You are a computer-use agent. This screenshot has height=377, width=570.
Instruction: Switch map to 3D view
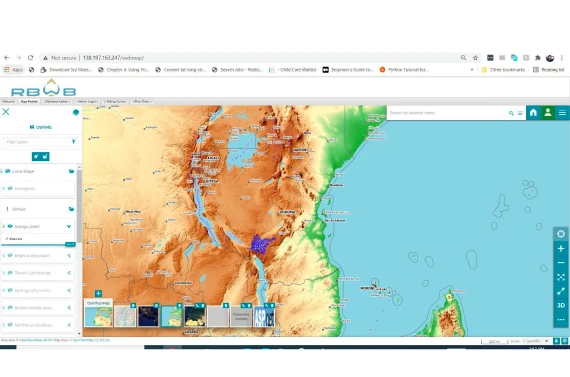point(561,305)
